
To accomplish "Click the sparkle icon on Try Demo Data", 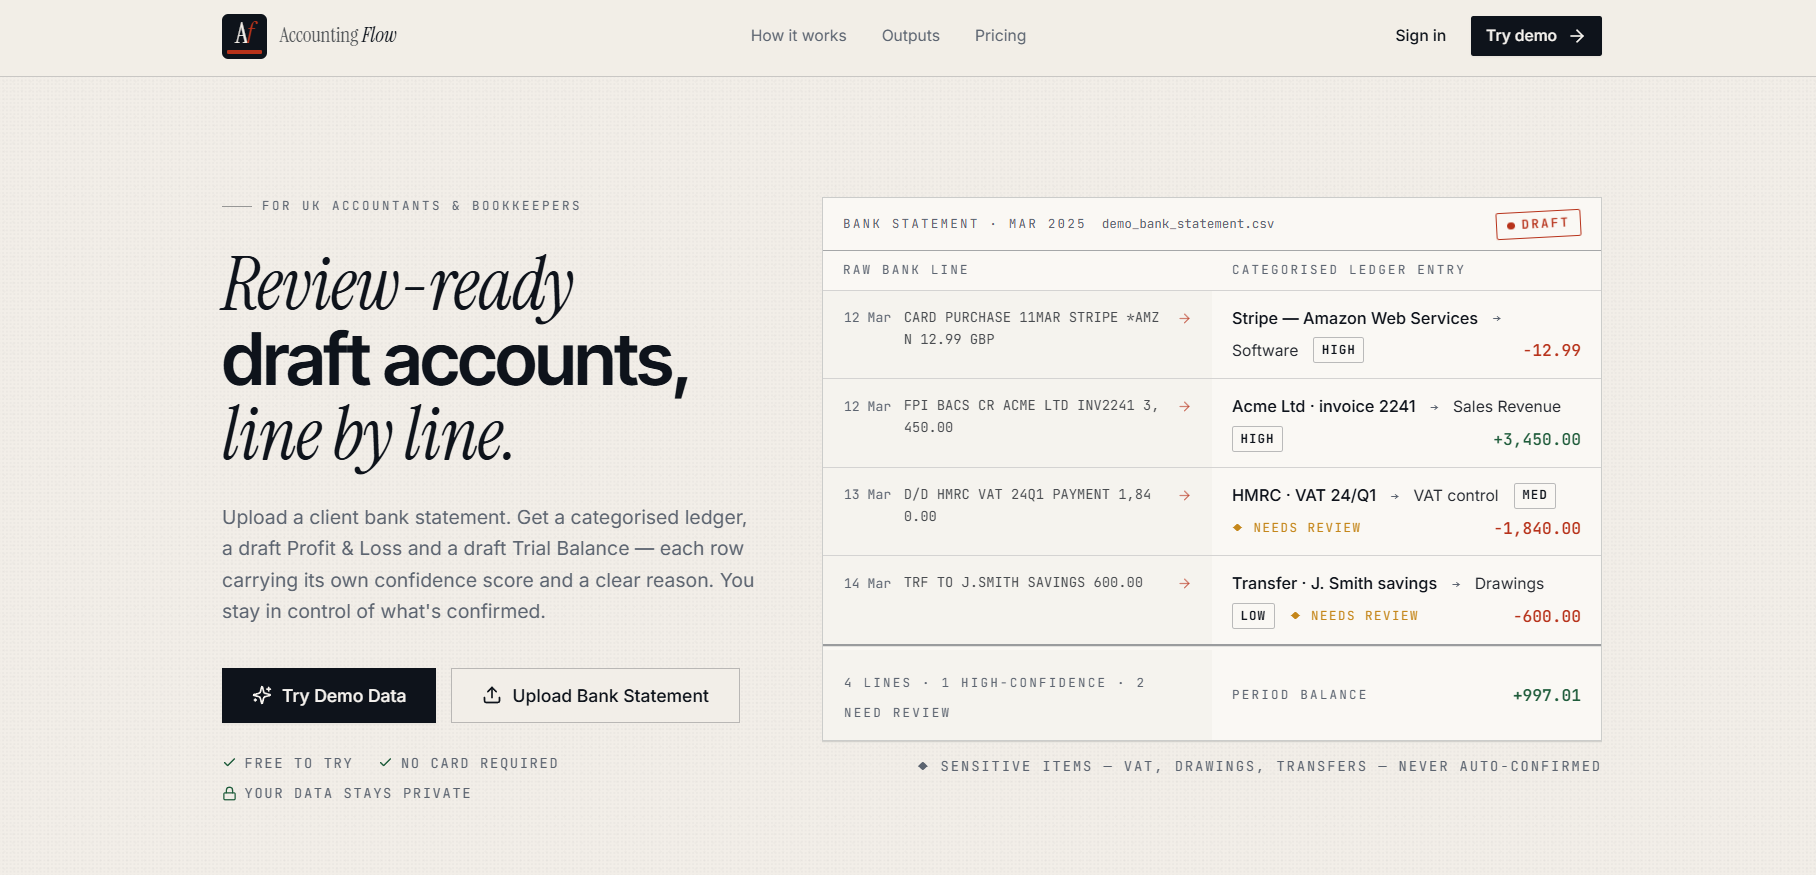I will pos(262,695).
